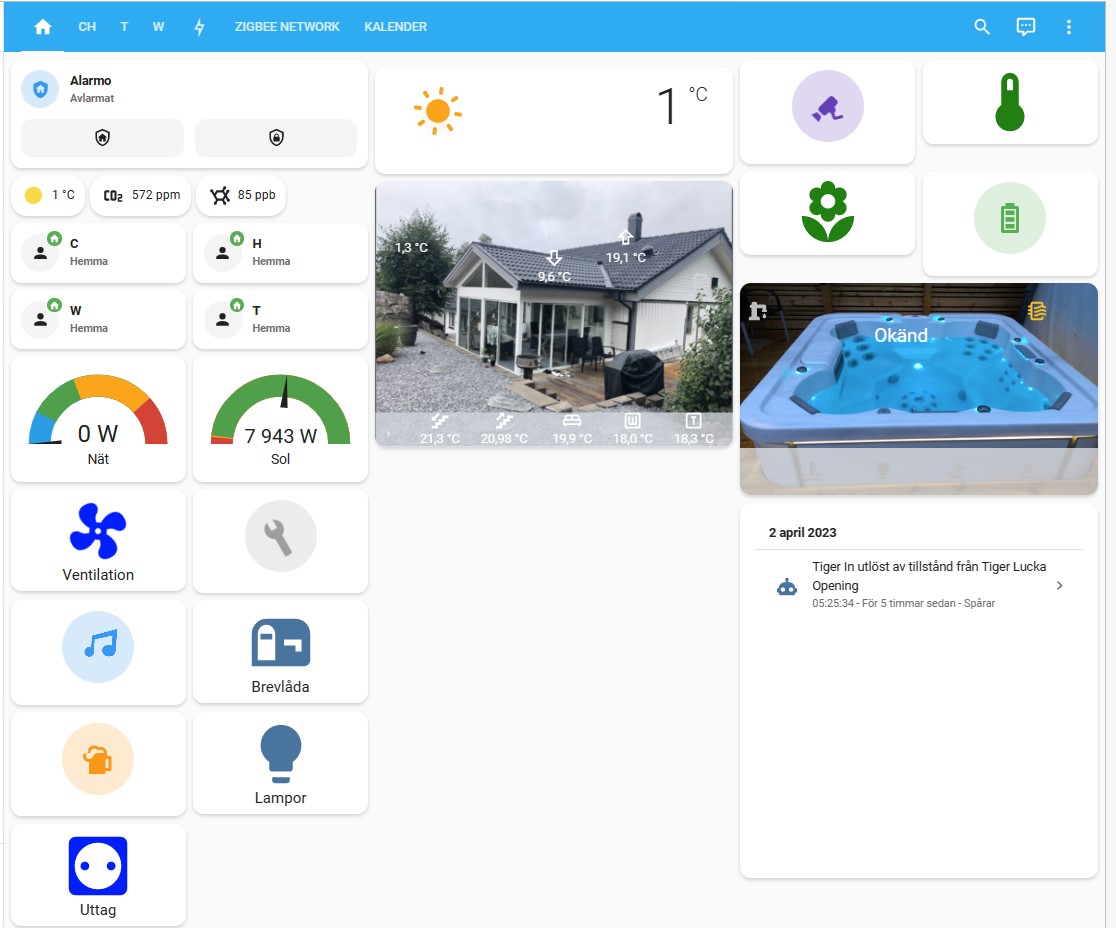Select the W tab in top bar
The image size is (1116, 928).
(x=158, y=27)
